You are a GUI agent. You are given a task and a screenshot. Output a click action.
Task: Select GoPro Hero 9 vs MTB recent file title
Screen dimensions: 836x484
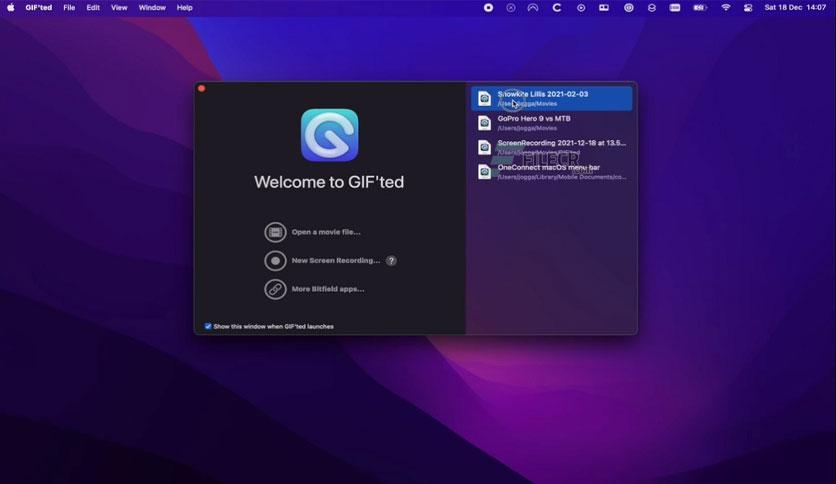534,118
